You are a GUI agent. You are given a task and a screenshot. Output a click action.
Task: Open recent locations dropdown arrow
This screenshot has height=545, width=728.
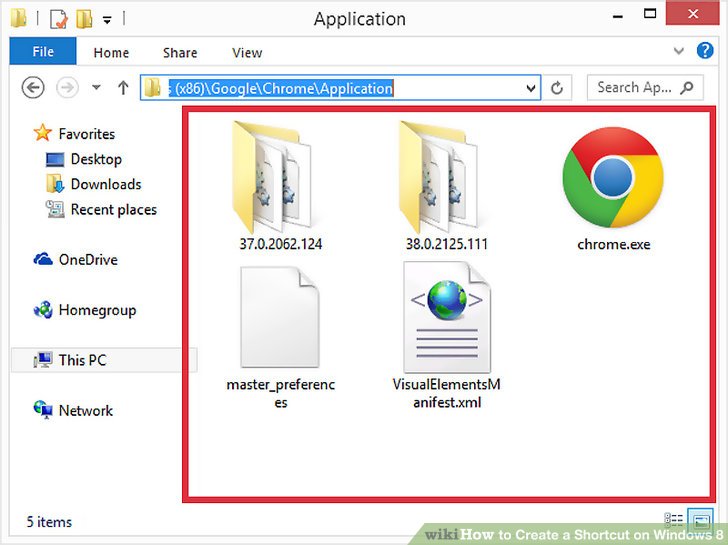[x=96, y=87]
